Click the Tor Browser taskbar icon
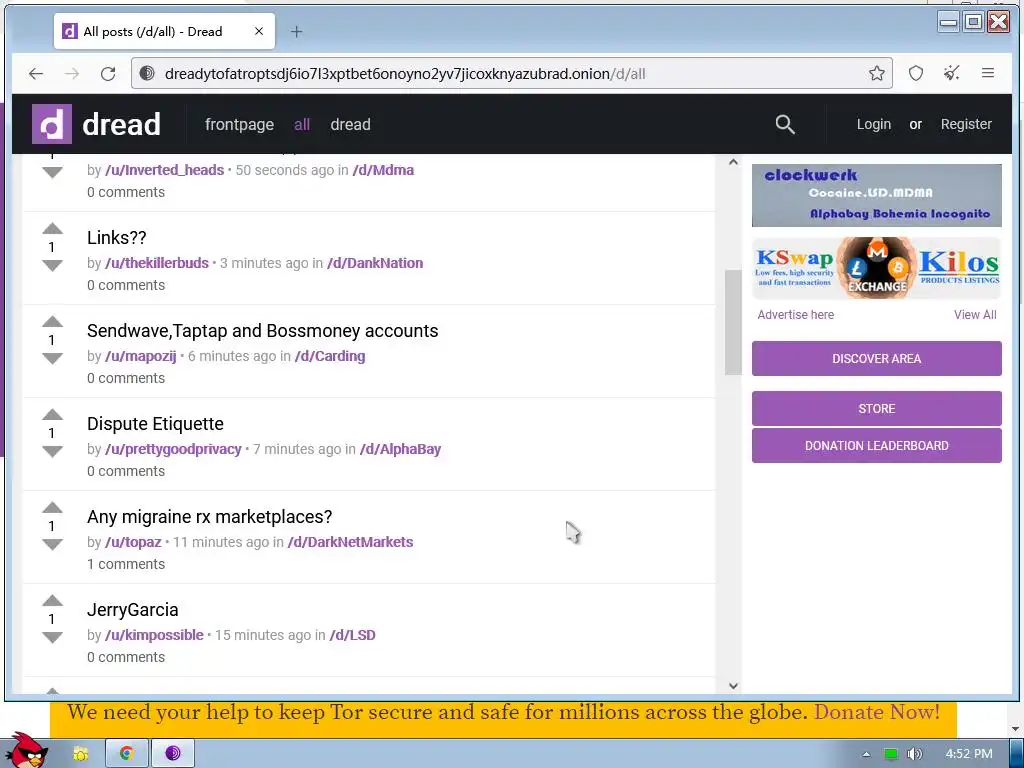Viewport: 1024px width, 768px height. coord(172,753)
